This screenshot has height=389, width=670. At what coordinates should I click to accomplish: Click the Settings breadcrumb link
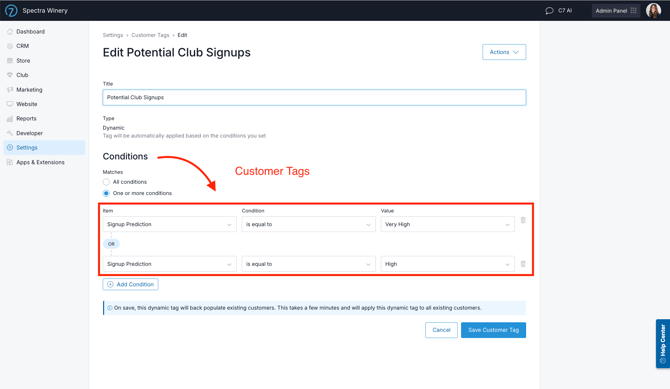pos(113,35)
